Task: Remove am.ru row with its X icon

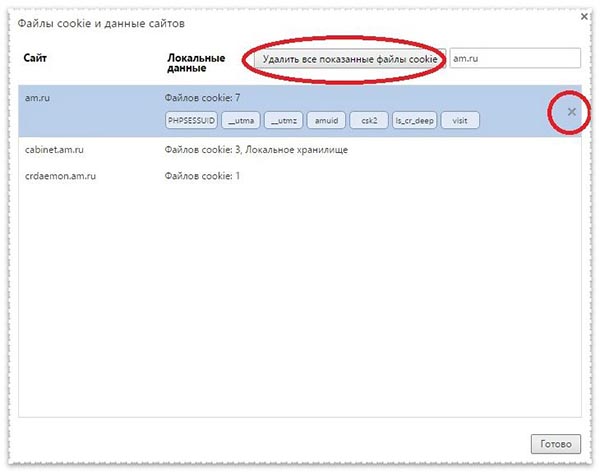Action: [571, 112]
